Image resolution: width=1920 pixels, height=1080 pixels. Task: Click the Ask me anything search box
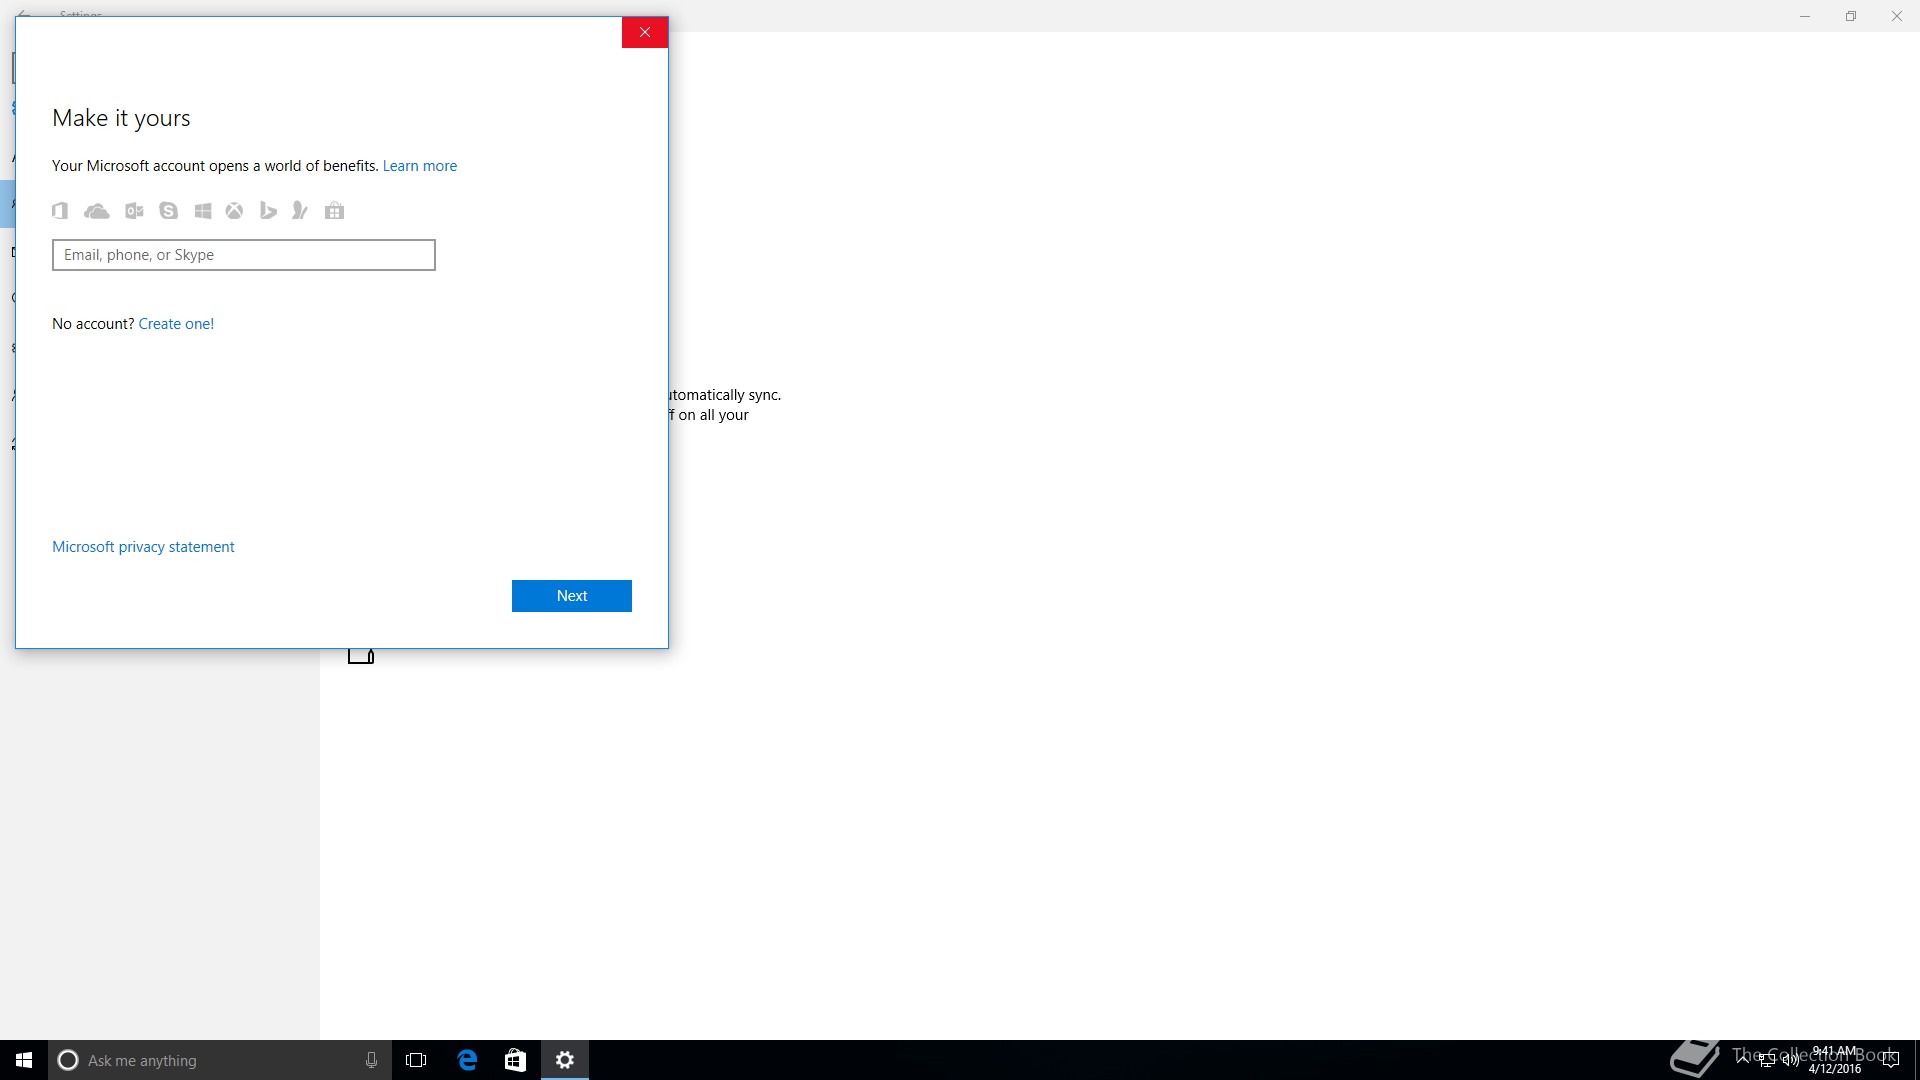(218, 1060)
